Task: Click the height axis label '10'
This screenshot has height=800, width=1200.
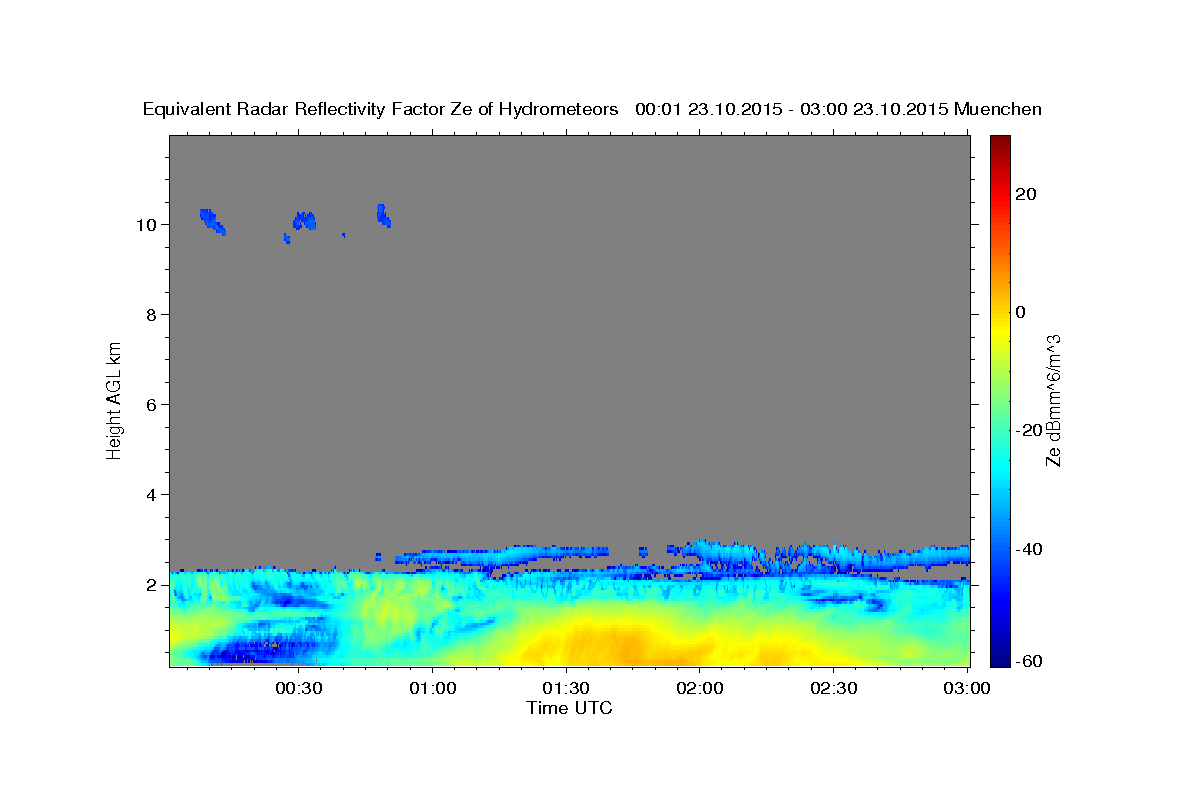Action: click(x=145, y=225)
